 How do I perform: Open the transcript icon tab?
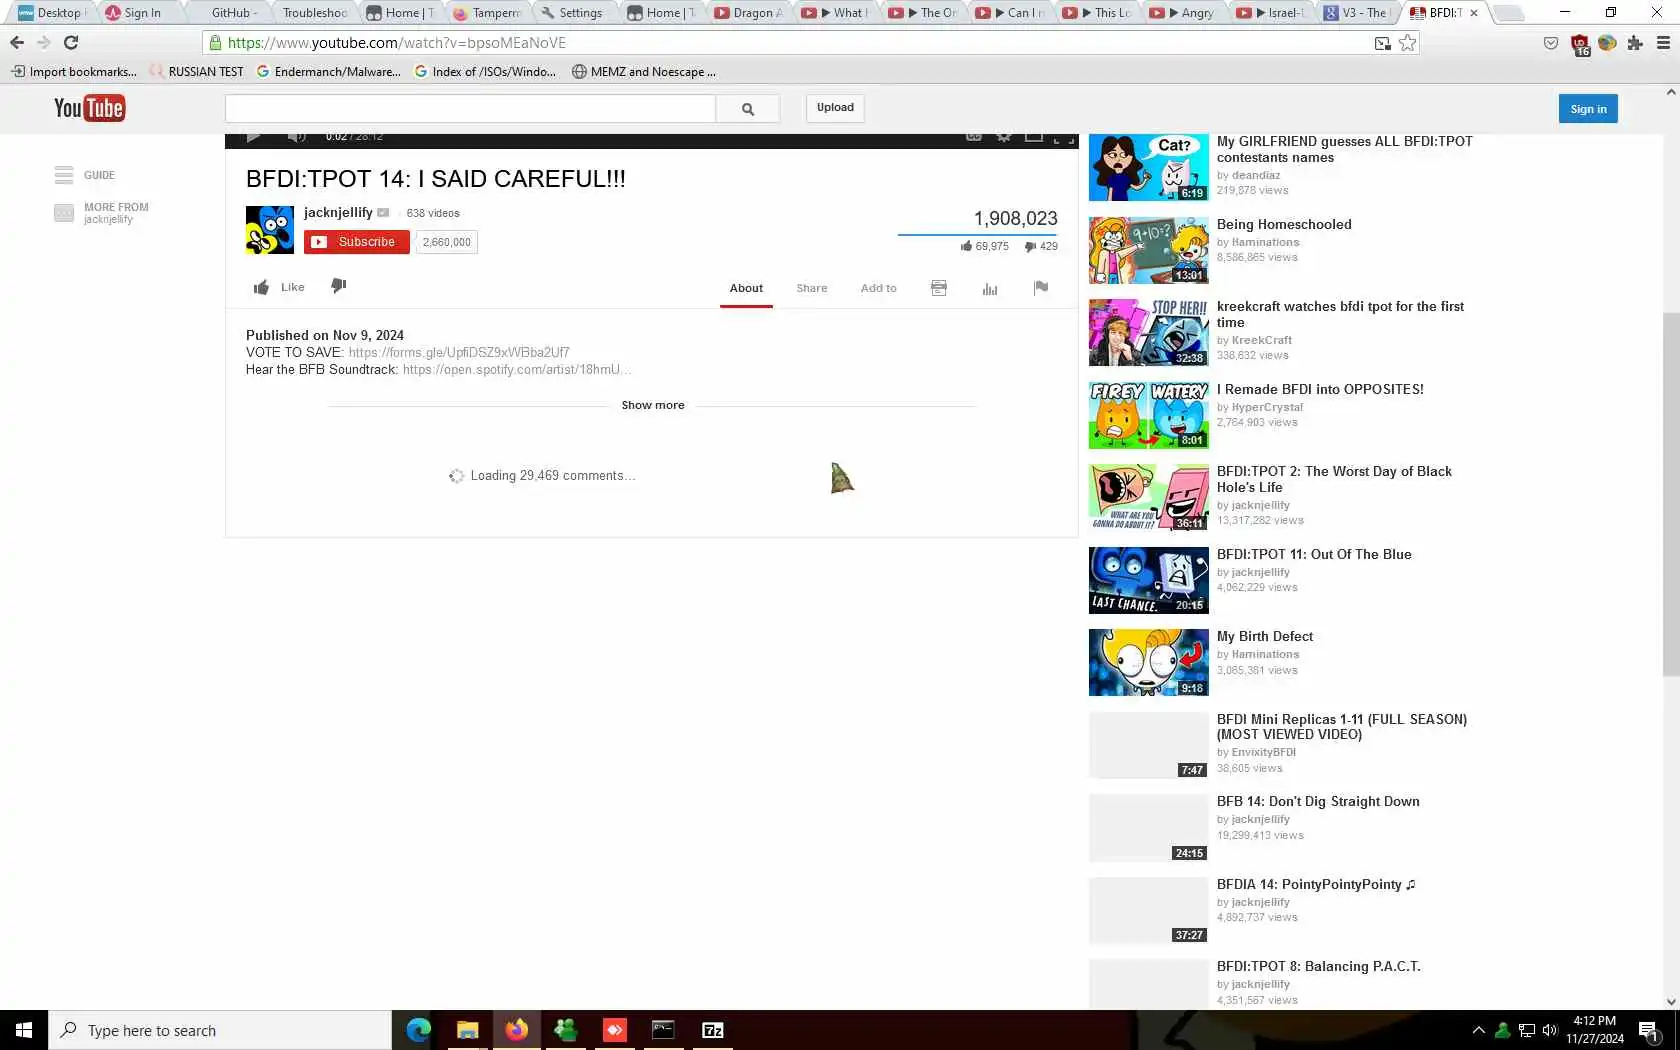(939, 288)
